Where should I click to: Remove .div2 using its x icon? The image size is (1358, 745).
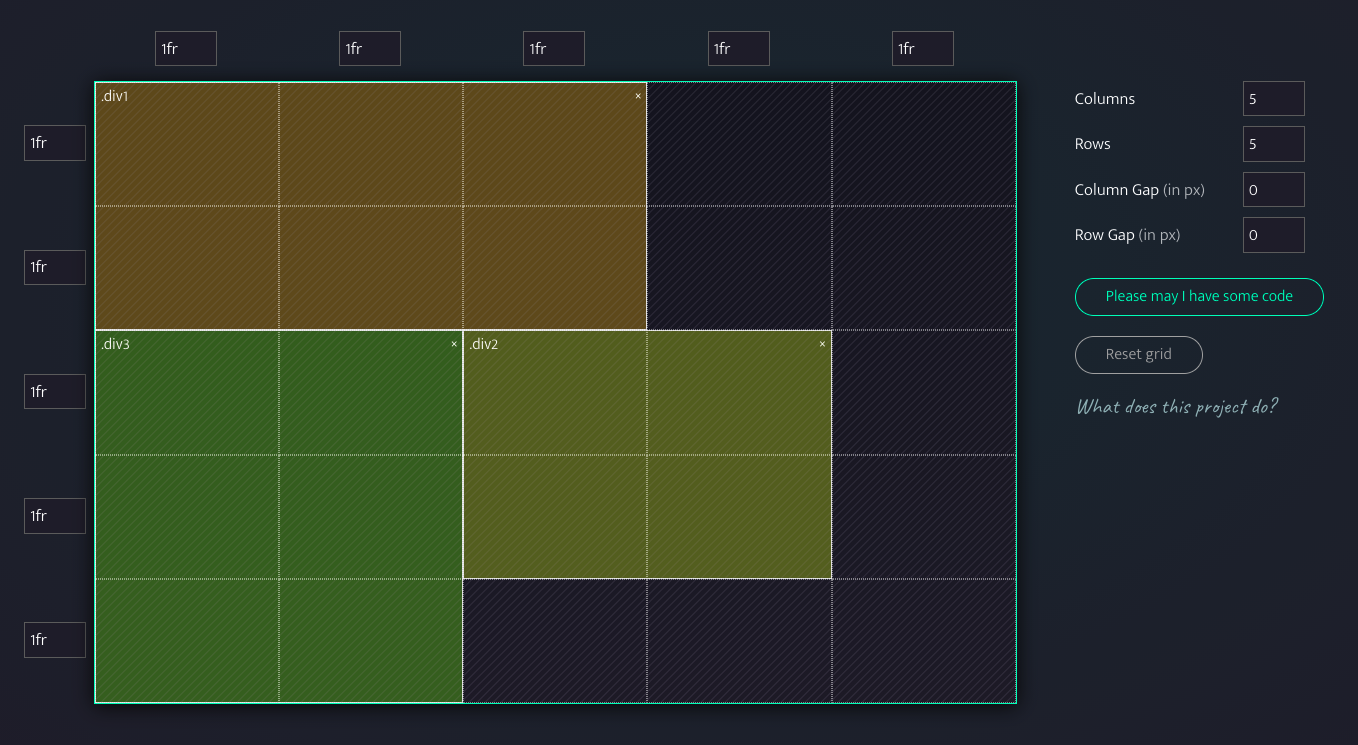point(822,344)
